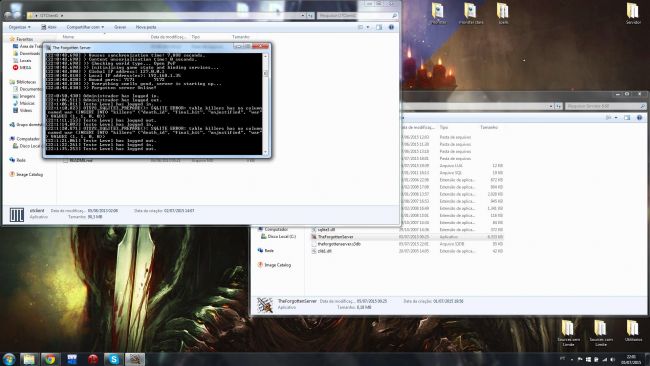Select Grupo doméstico in navigation pane
The height and width of the screenshot is (366, 650).
point(26,125)
